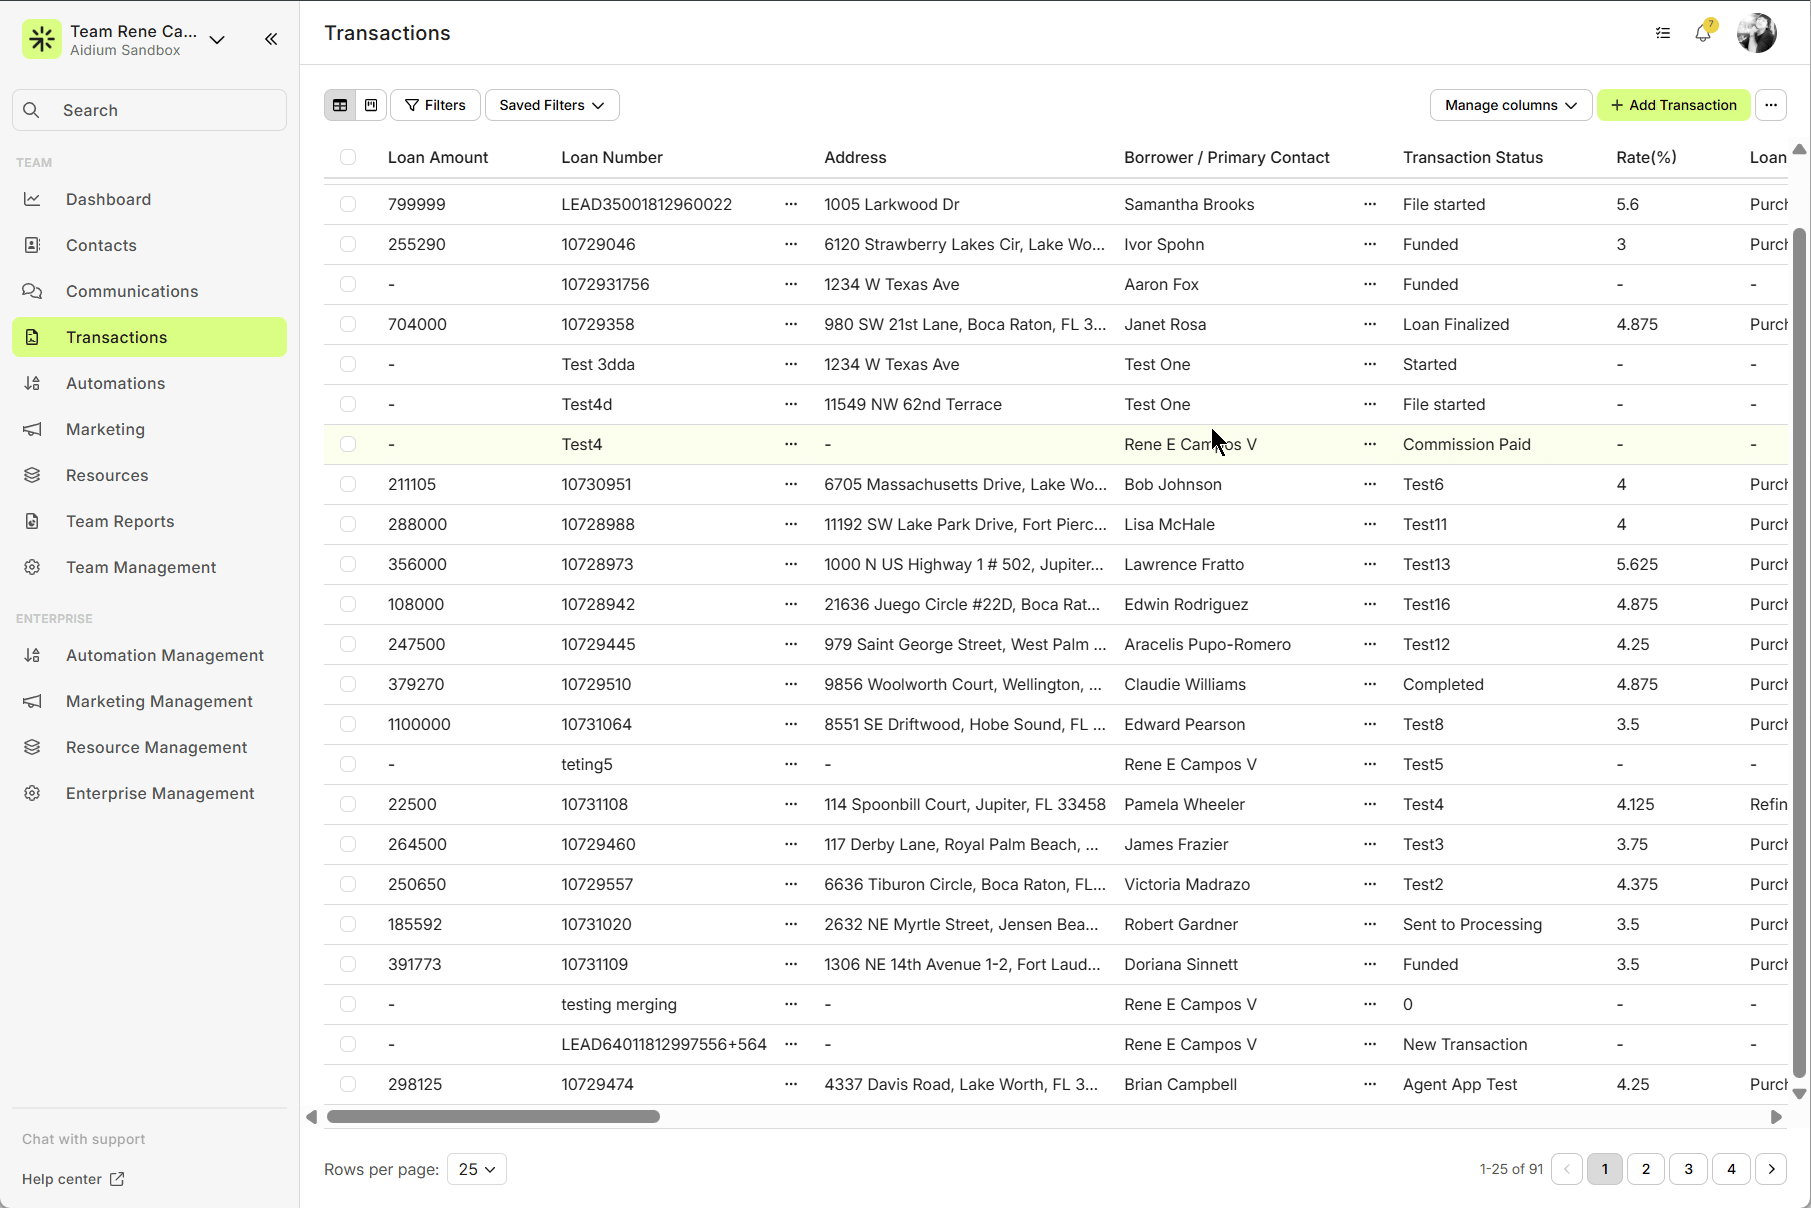Open the notifications bell

1703,33
